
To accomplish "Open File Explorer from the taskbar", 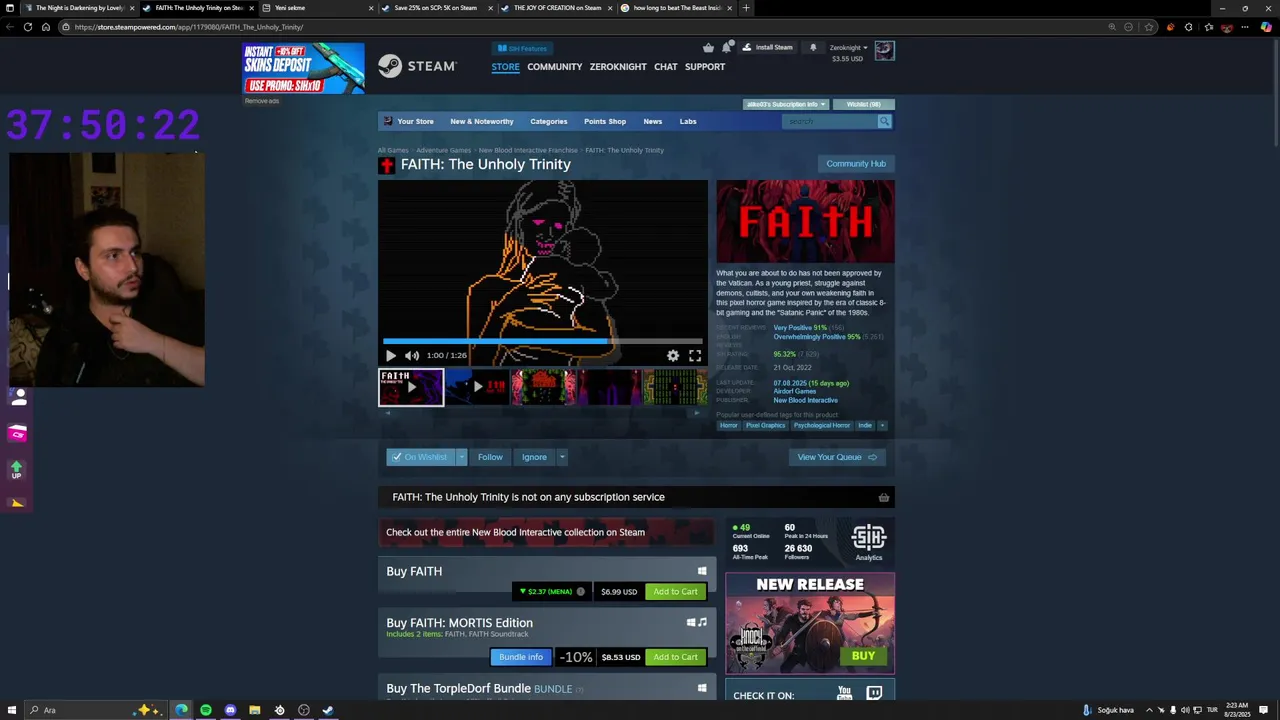I will click(x=255, y=710).
